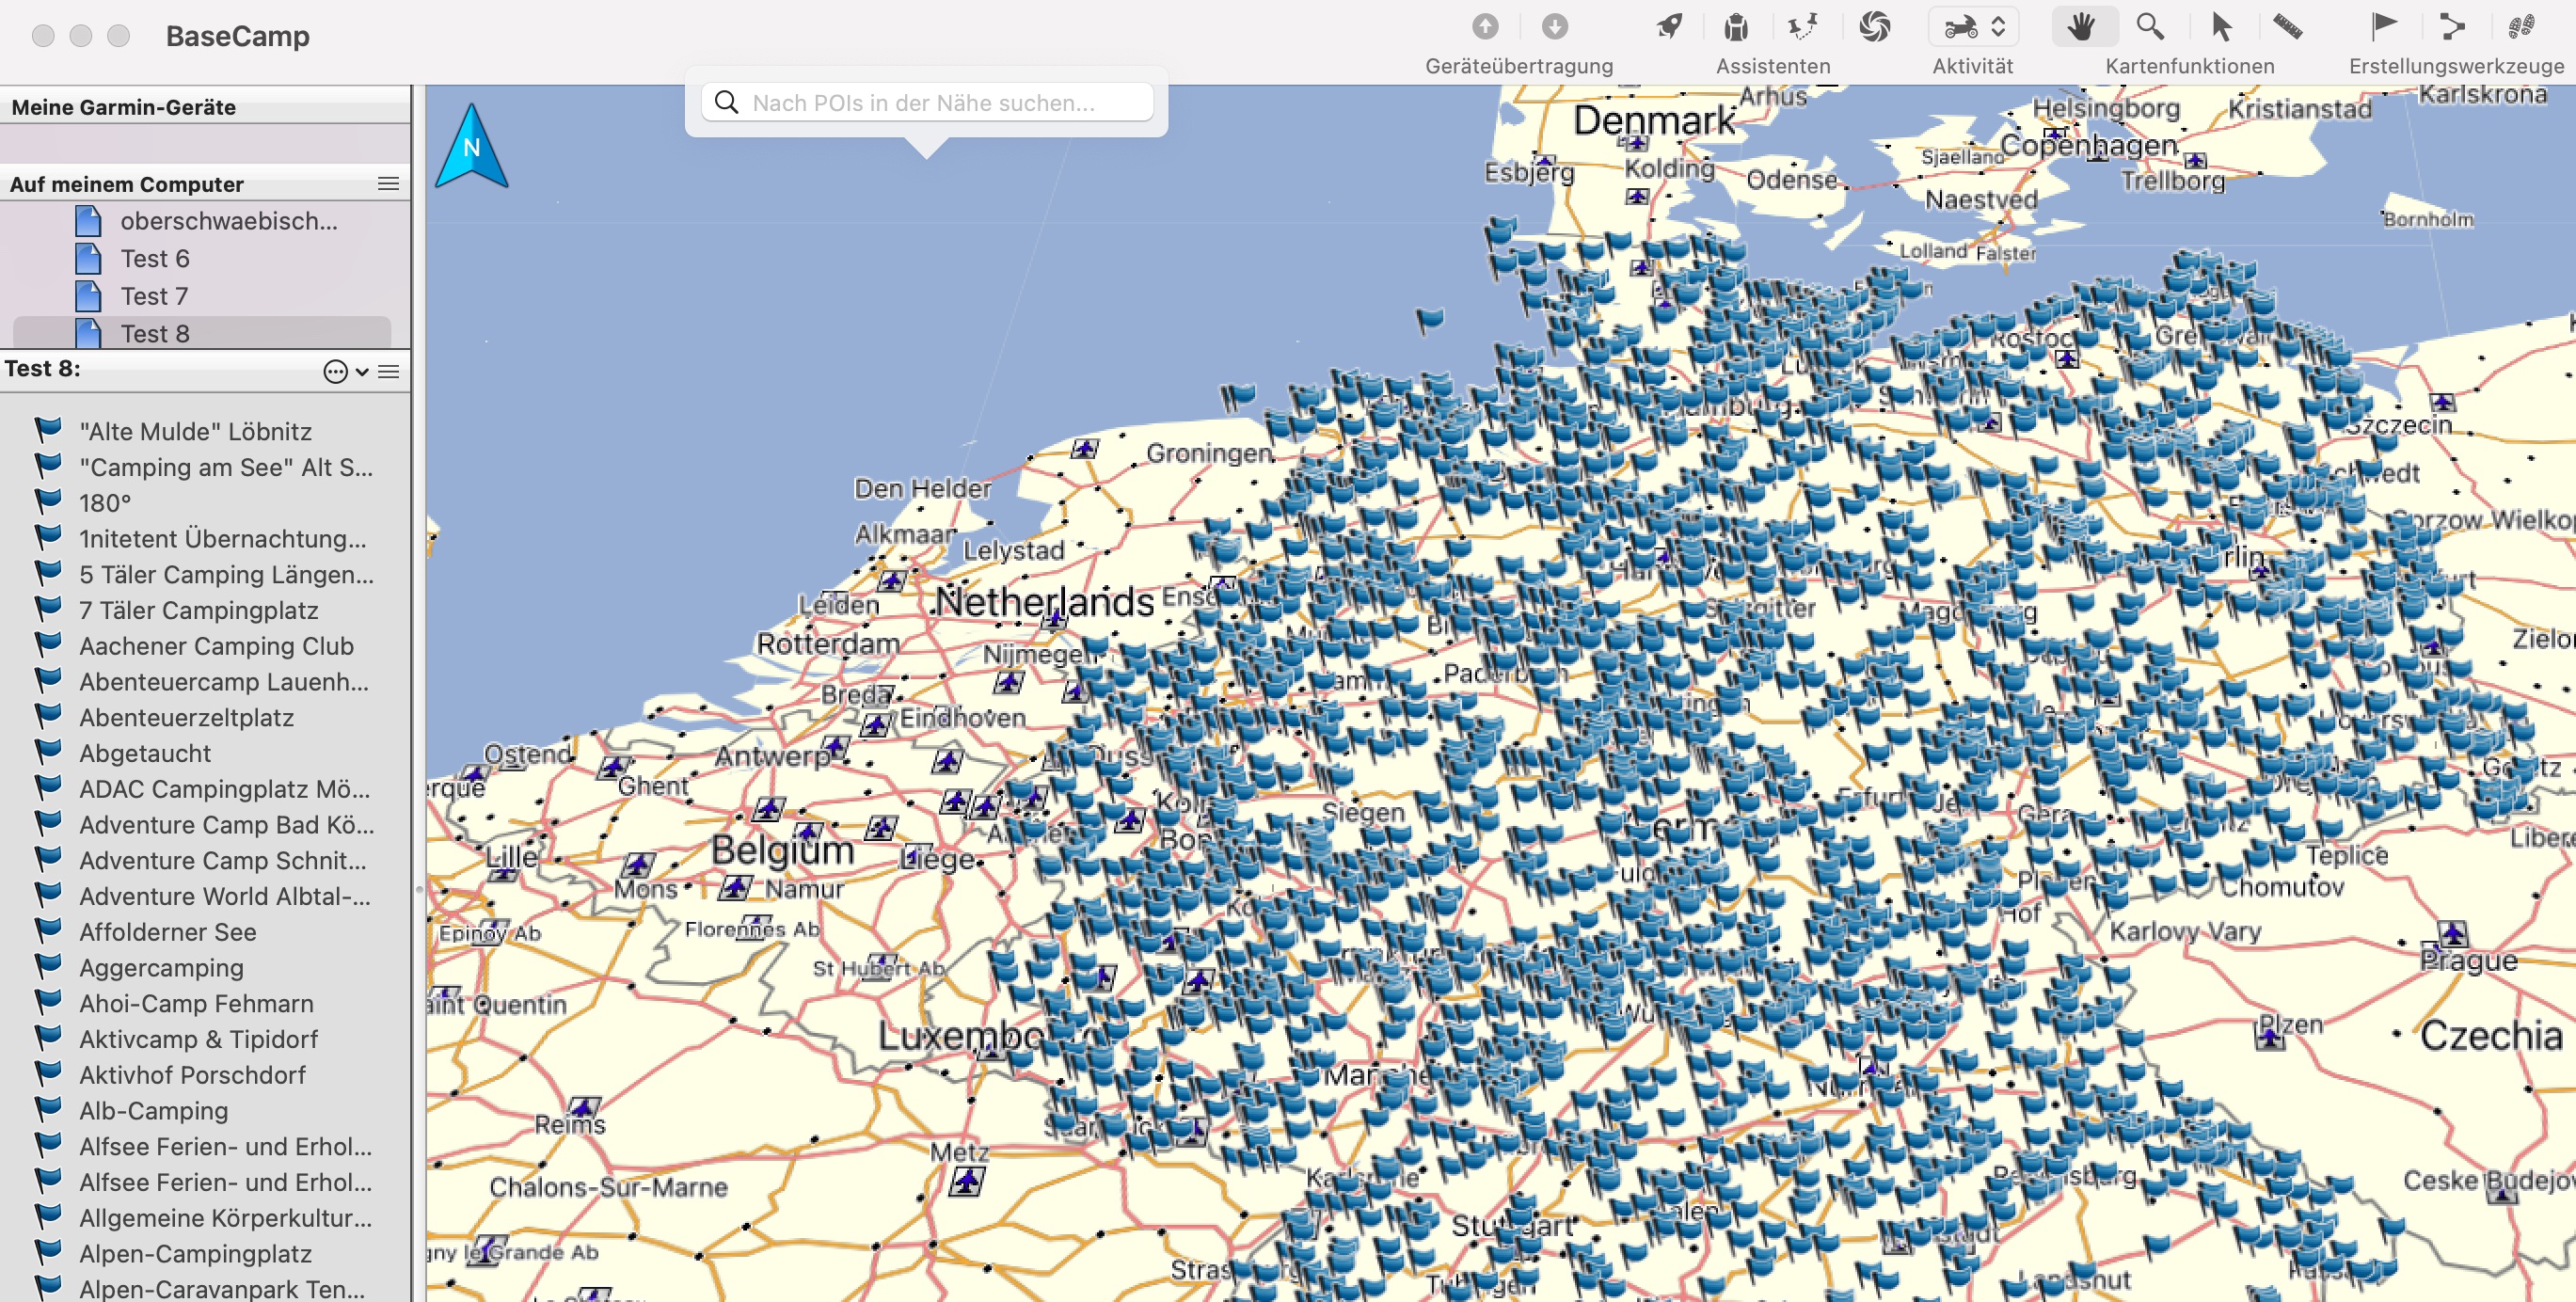
Task: Select waypoint 'Adventure World Albtal-...'
Action: (x=224, y=896)
